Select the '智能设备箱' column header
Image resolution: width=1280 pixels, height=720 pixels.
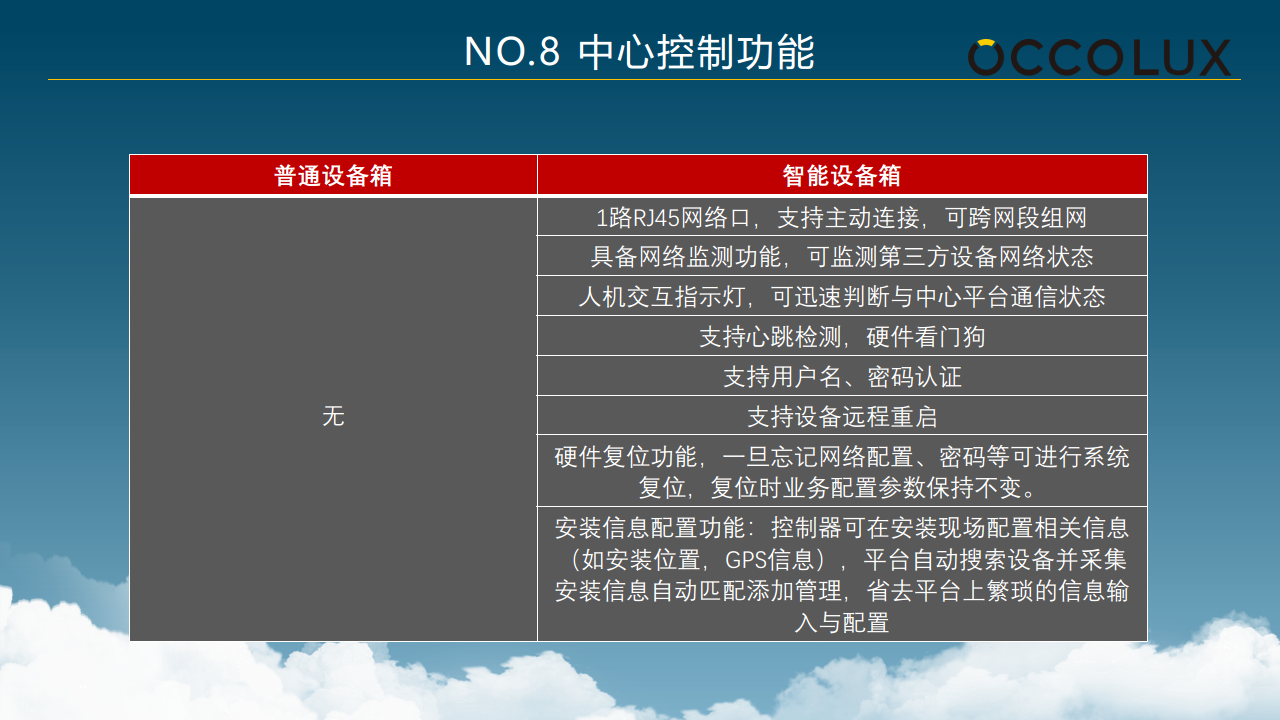842,175
